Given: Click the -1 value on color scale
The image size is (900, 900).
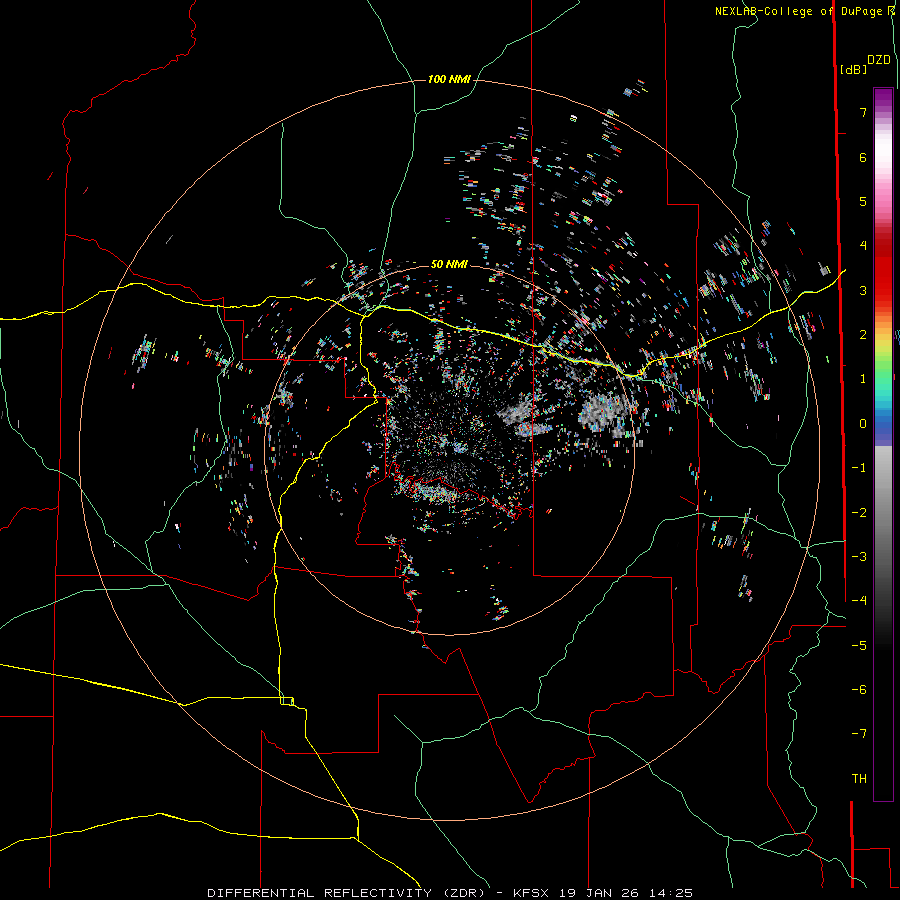Looking at the screenshot, I should tap(859, 468).
